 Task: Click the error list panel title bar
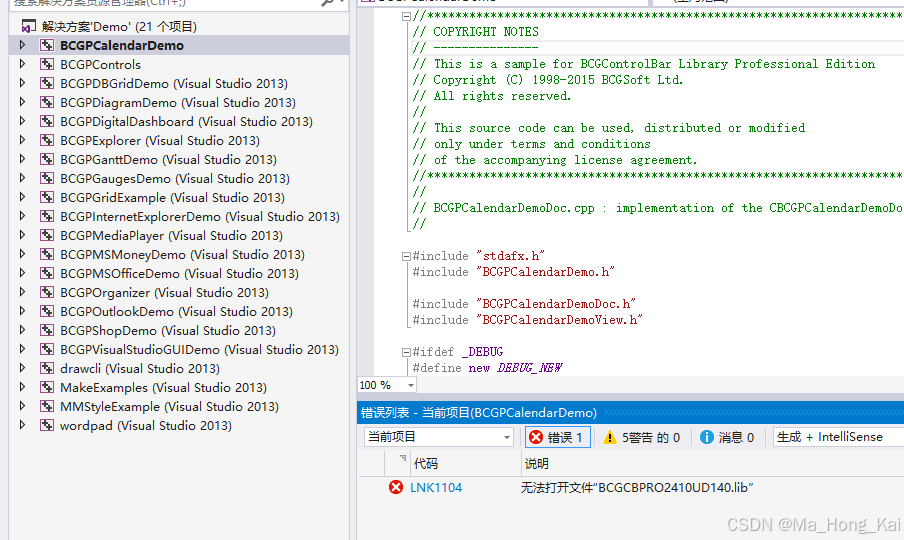[x=630, y=412]
